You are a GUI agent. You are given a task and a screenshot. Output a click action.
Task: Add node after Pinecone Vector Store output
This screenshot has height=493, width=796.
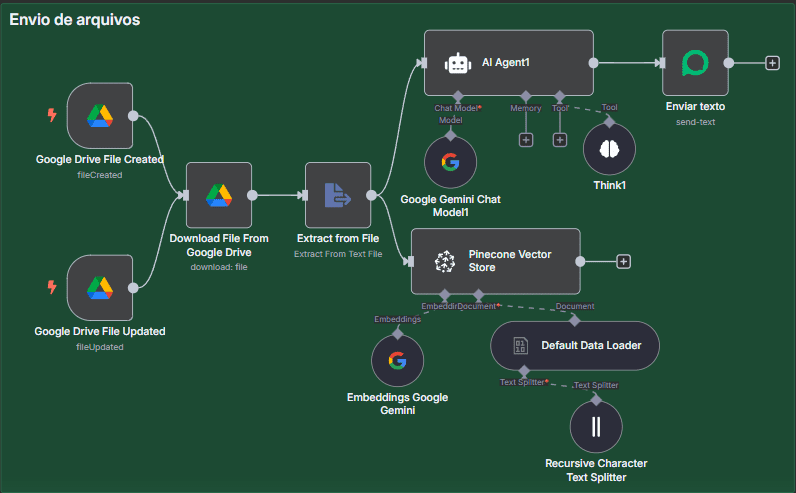623,261
